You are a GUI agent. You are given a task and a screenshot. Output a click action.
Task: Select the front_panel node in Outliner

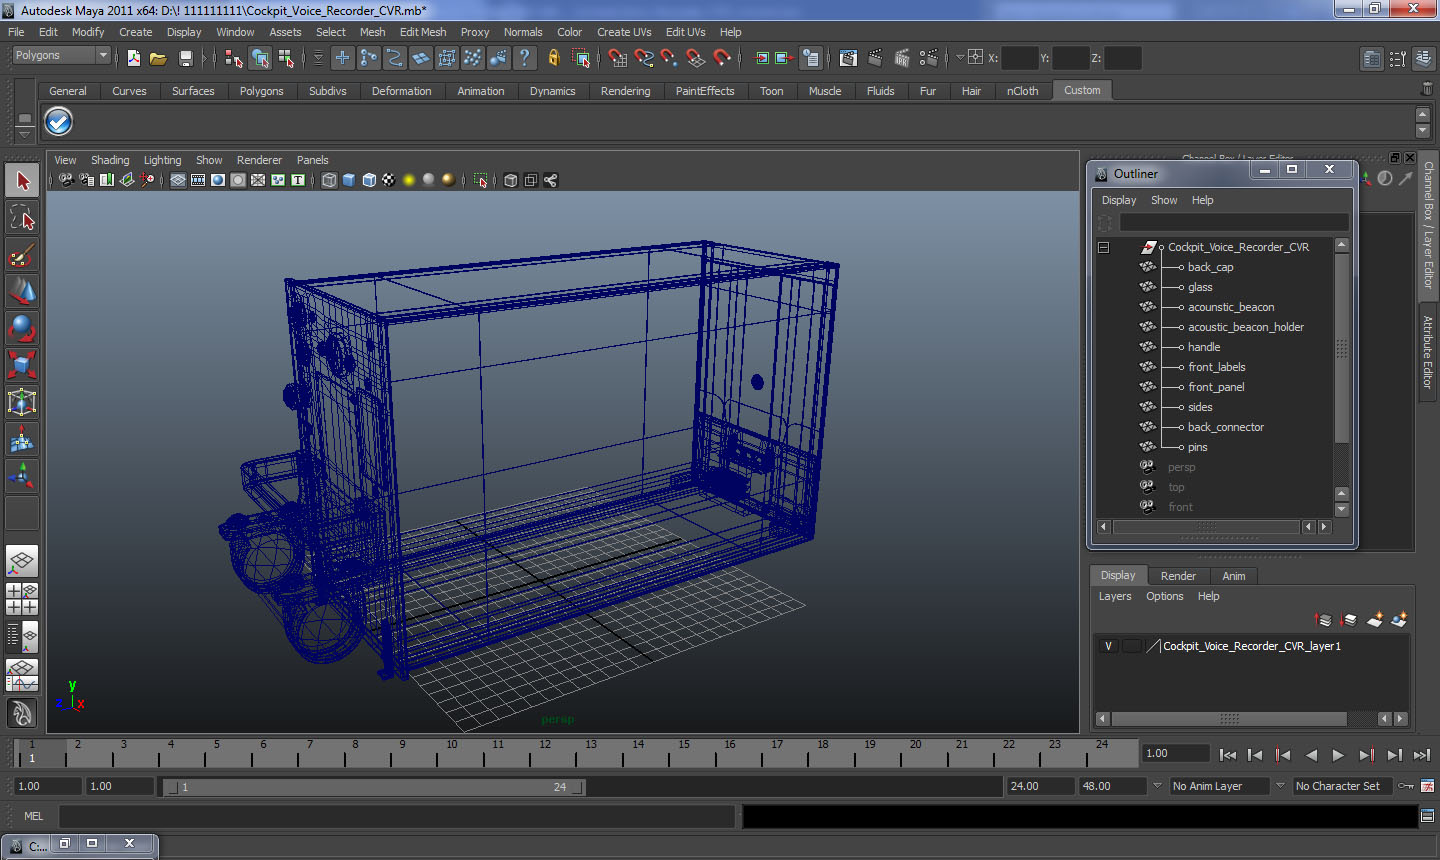(1216, 387)
